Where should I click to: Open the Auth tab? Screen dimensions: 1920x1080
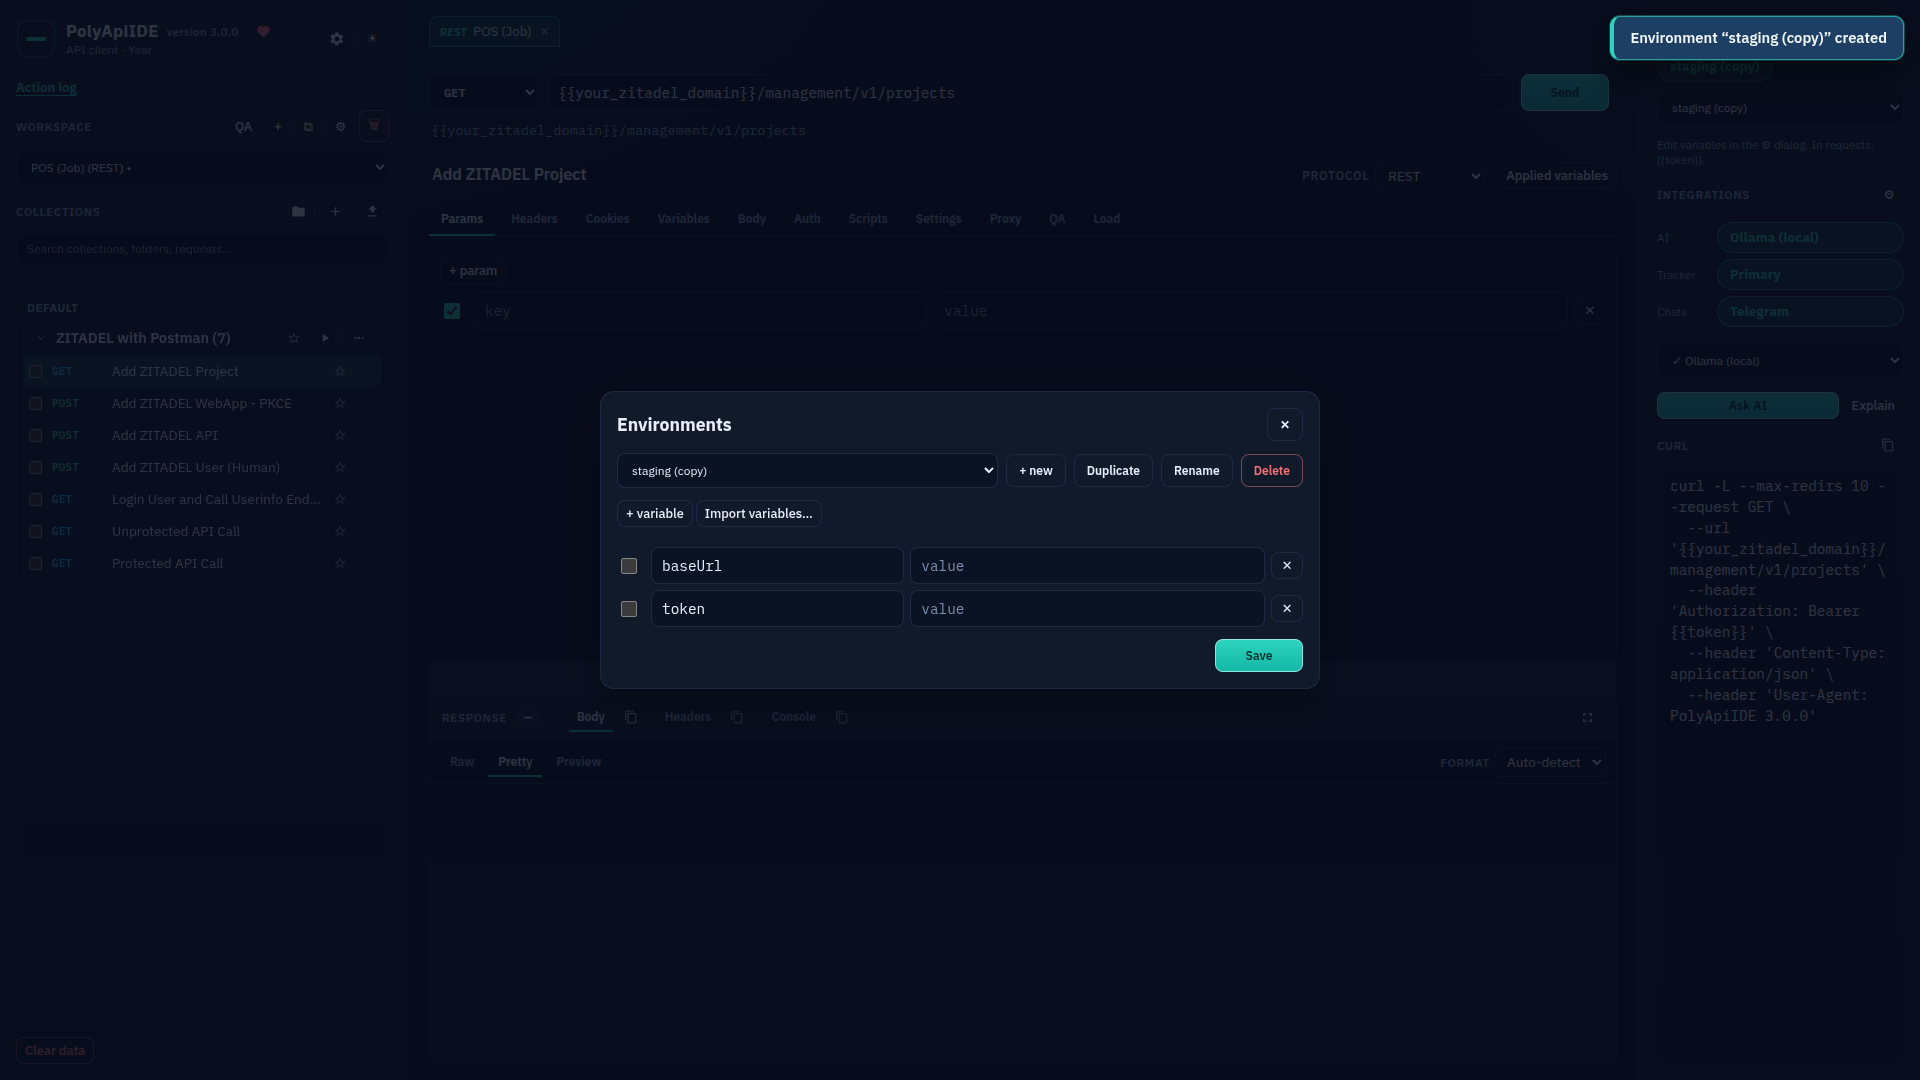tap(807, 219)
